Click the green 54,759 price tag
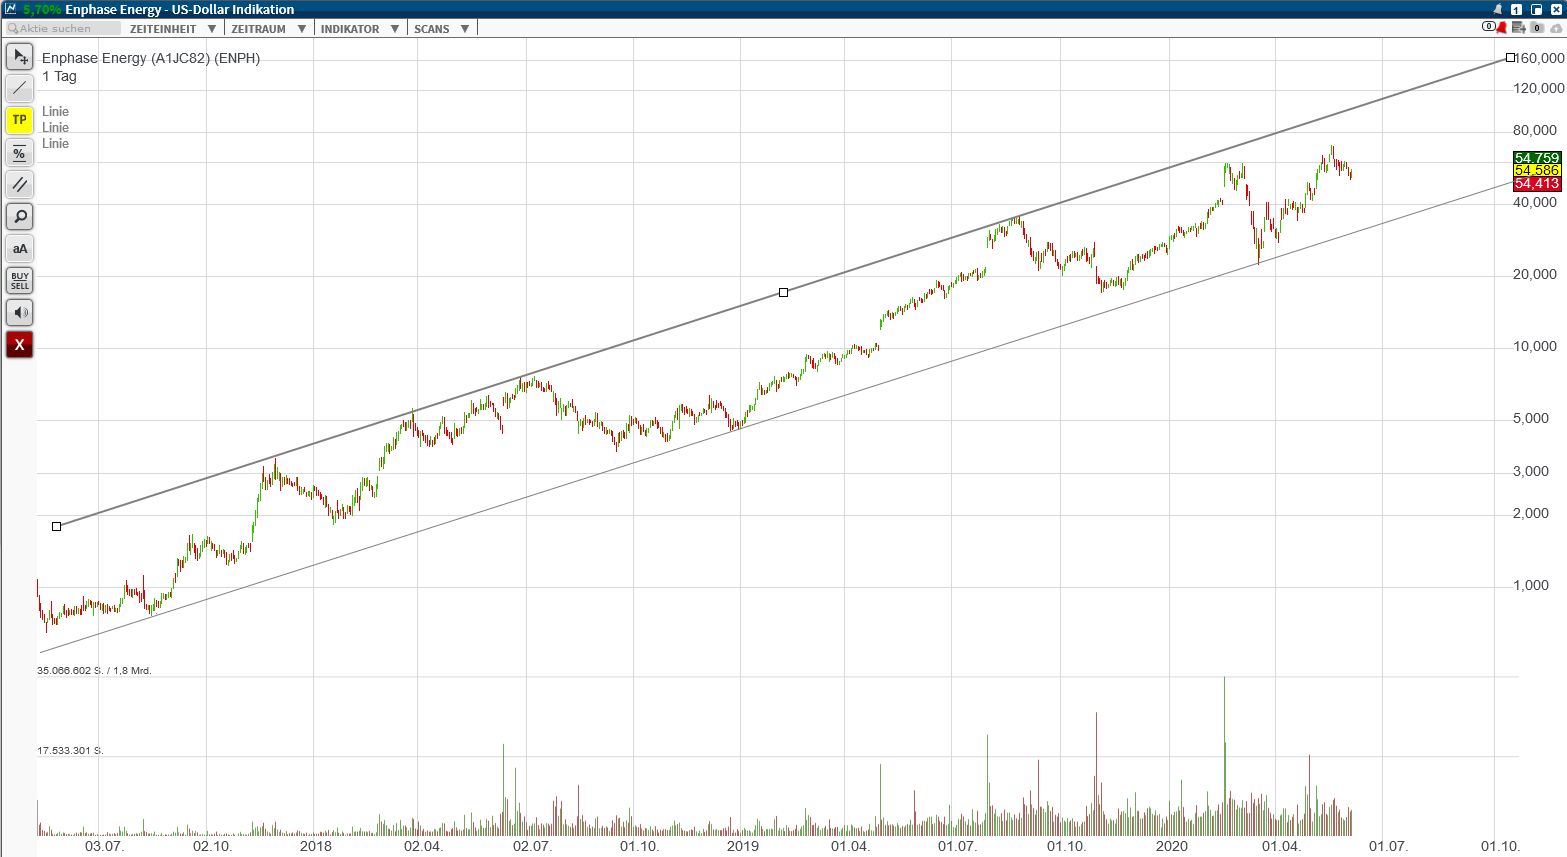This screenshot has width=1567, height=857. click(1537, 158)
